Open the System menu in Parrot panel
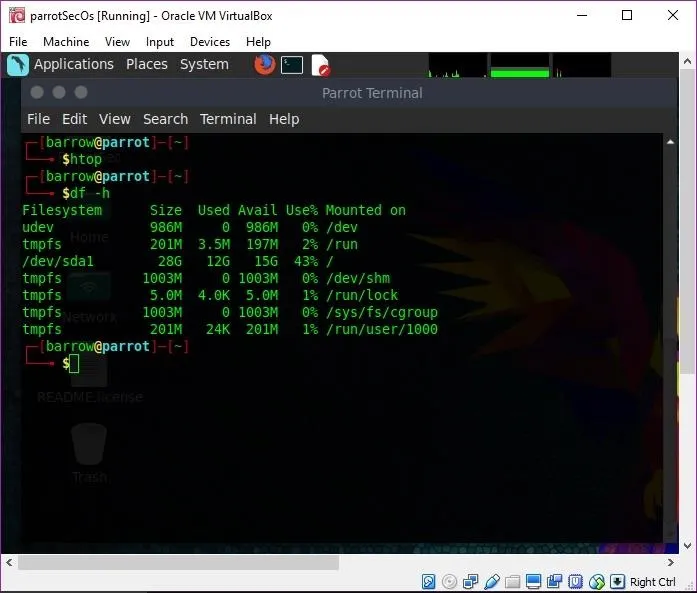This screenshot has width=697, height=593. coord(204,64)
